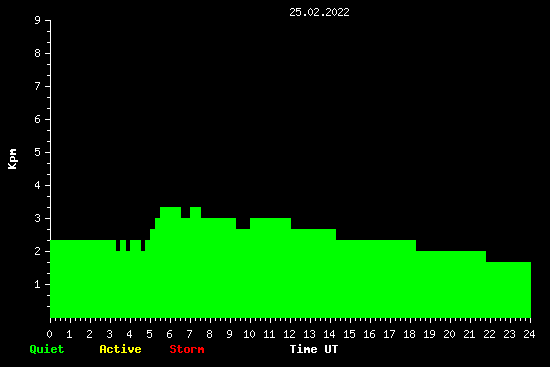Click the date title 25.02.2022
This screenshot has width=550, height=367.
[x=319, y=12]
